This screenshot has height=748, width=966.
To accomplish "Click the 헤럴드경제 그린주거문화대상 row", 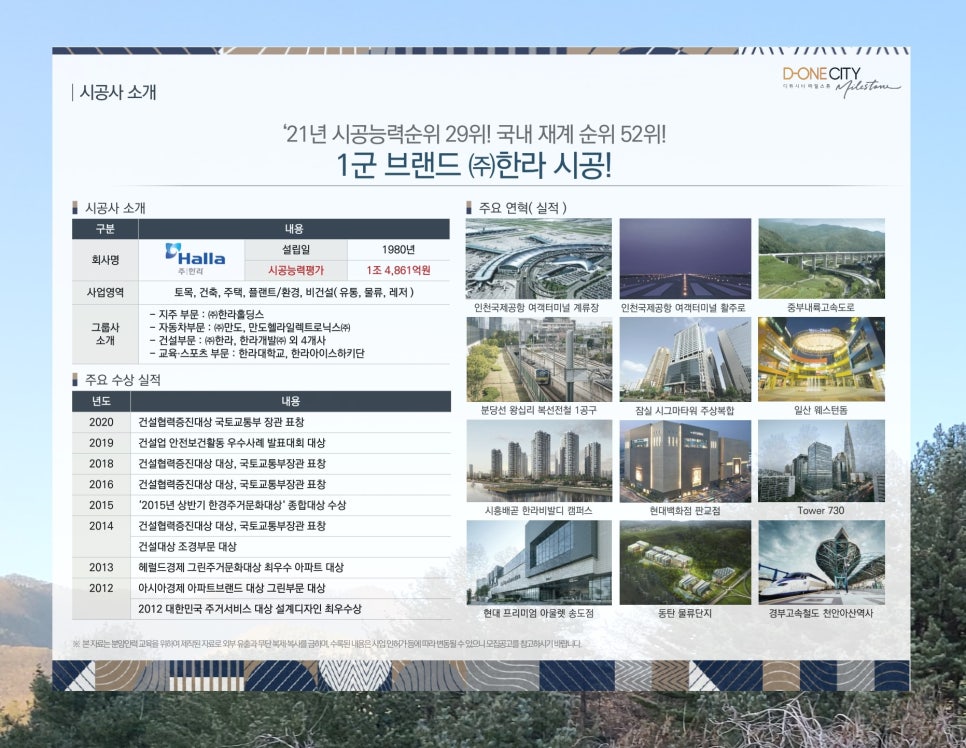I will pyautogui.click(x=291, y=567).
